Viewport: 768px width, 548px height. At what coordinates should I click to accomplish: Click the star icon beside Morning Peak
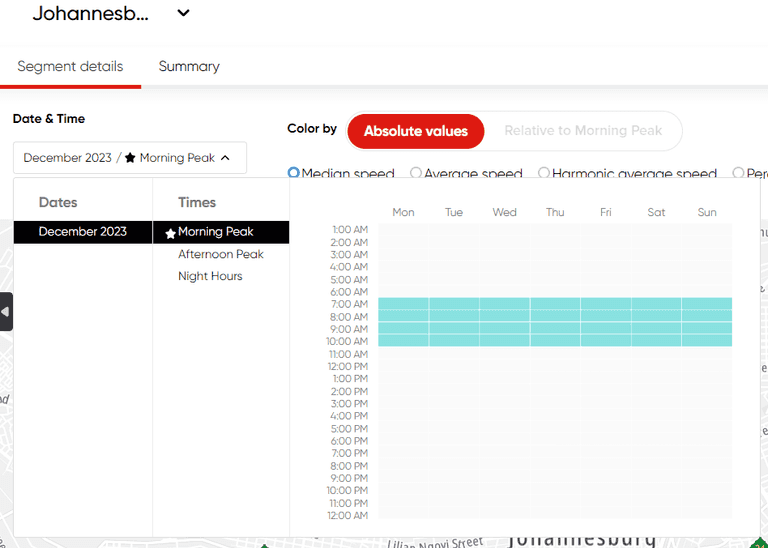170,233
